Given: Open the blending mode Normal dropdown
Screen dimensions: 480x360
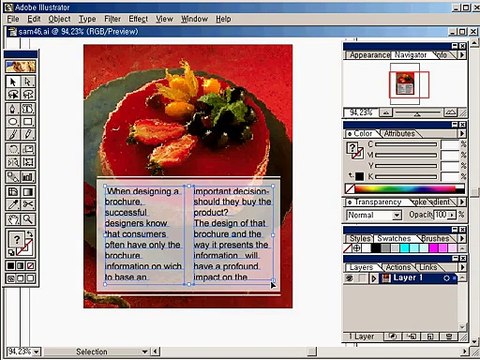Looking at the screenshot, I should [396, 215].
